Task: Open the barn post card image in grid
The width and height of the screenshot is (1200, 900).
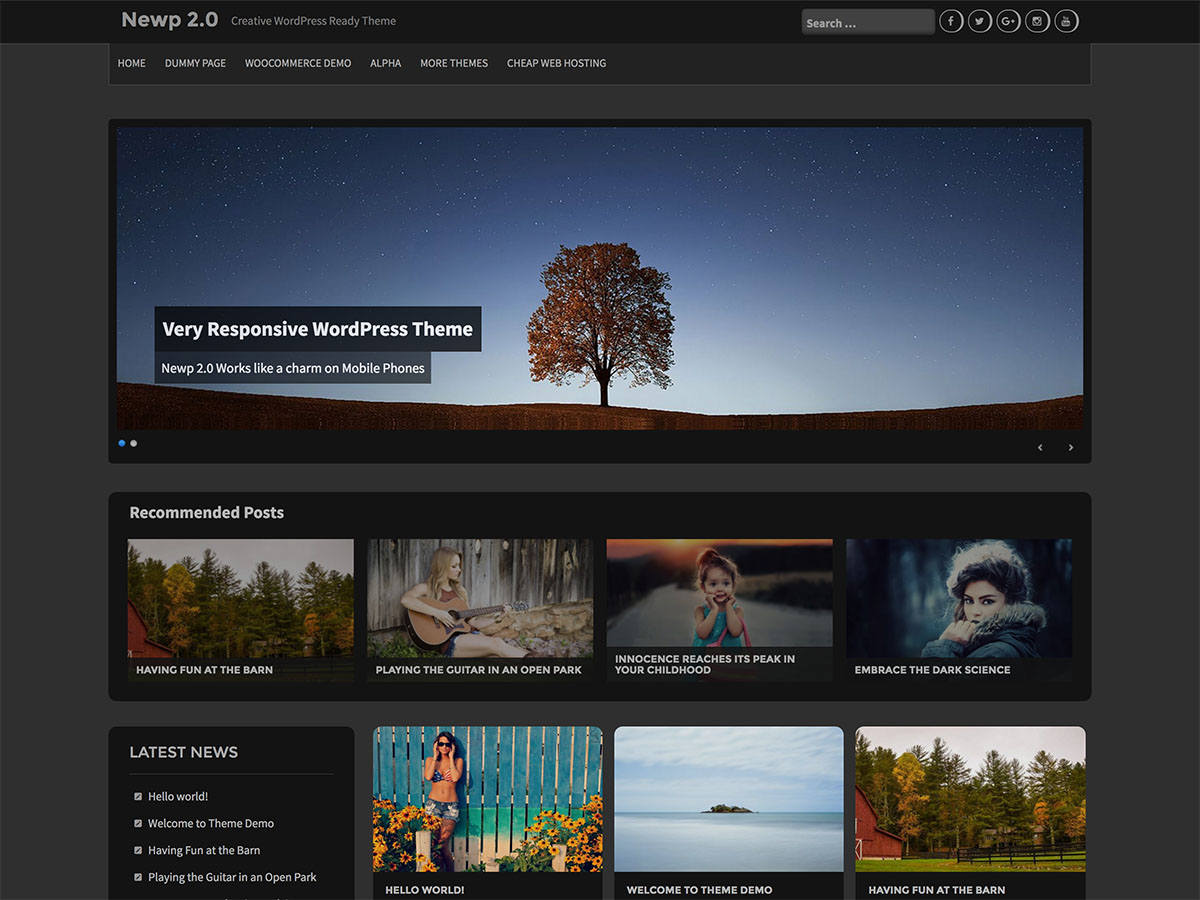Action: [970, 799]
